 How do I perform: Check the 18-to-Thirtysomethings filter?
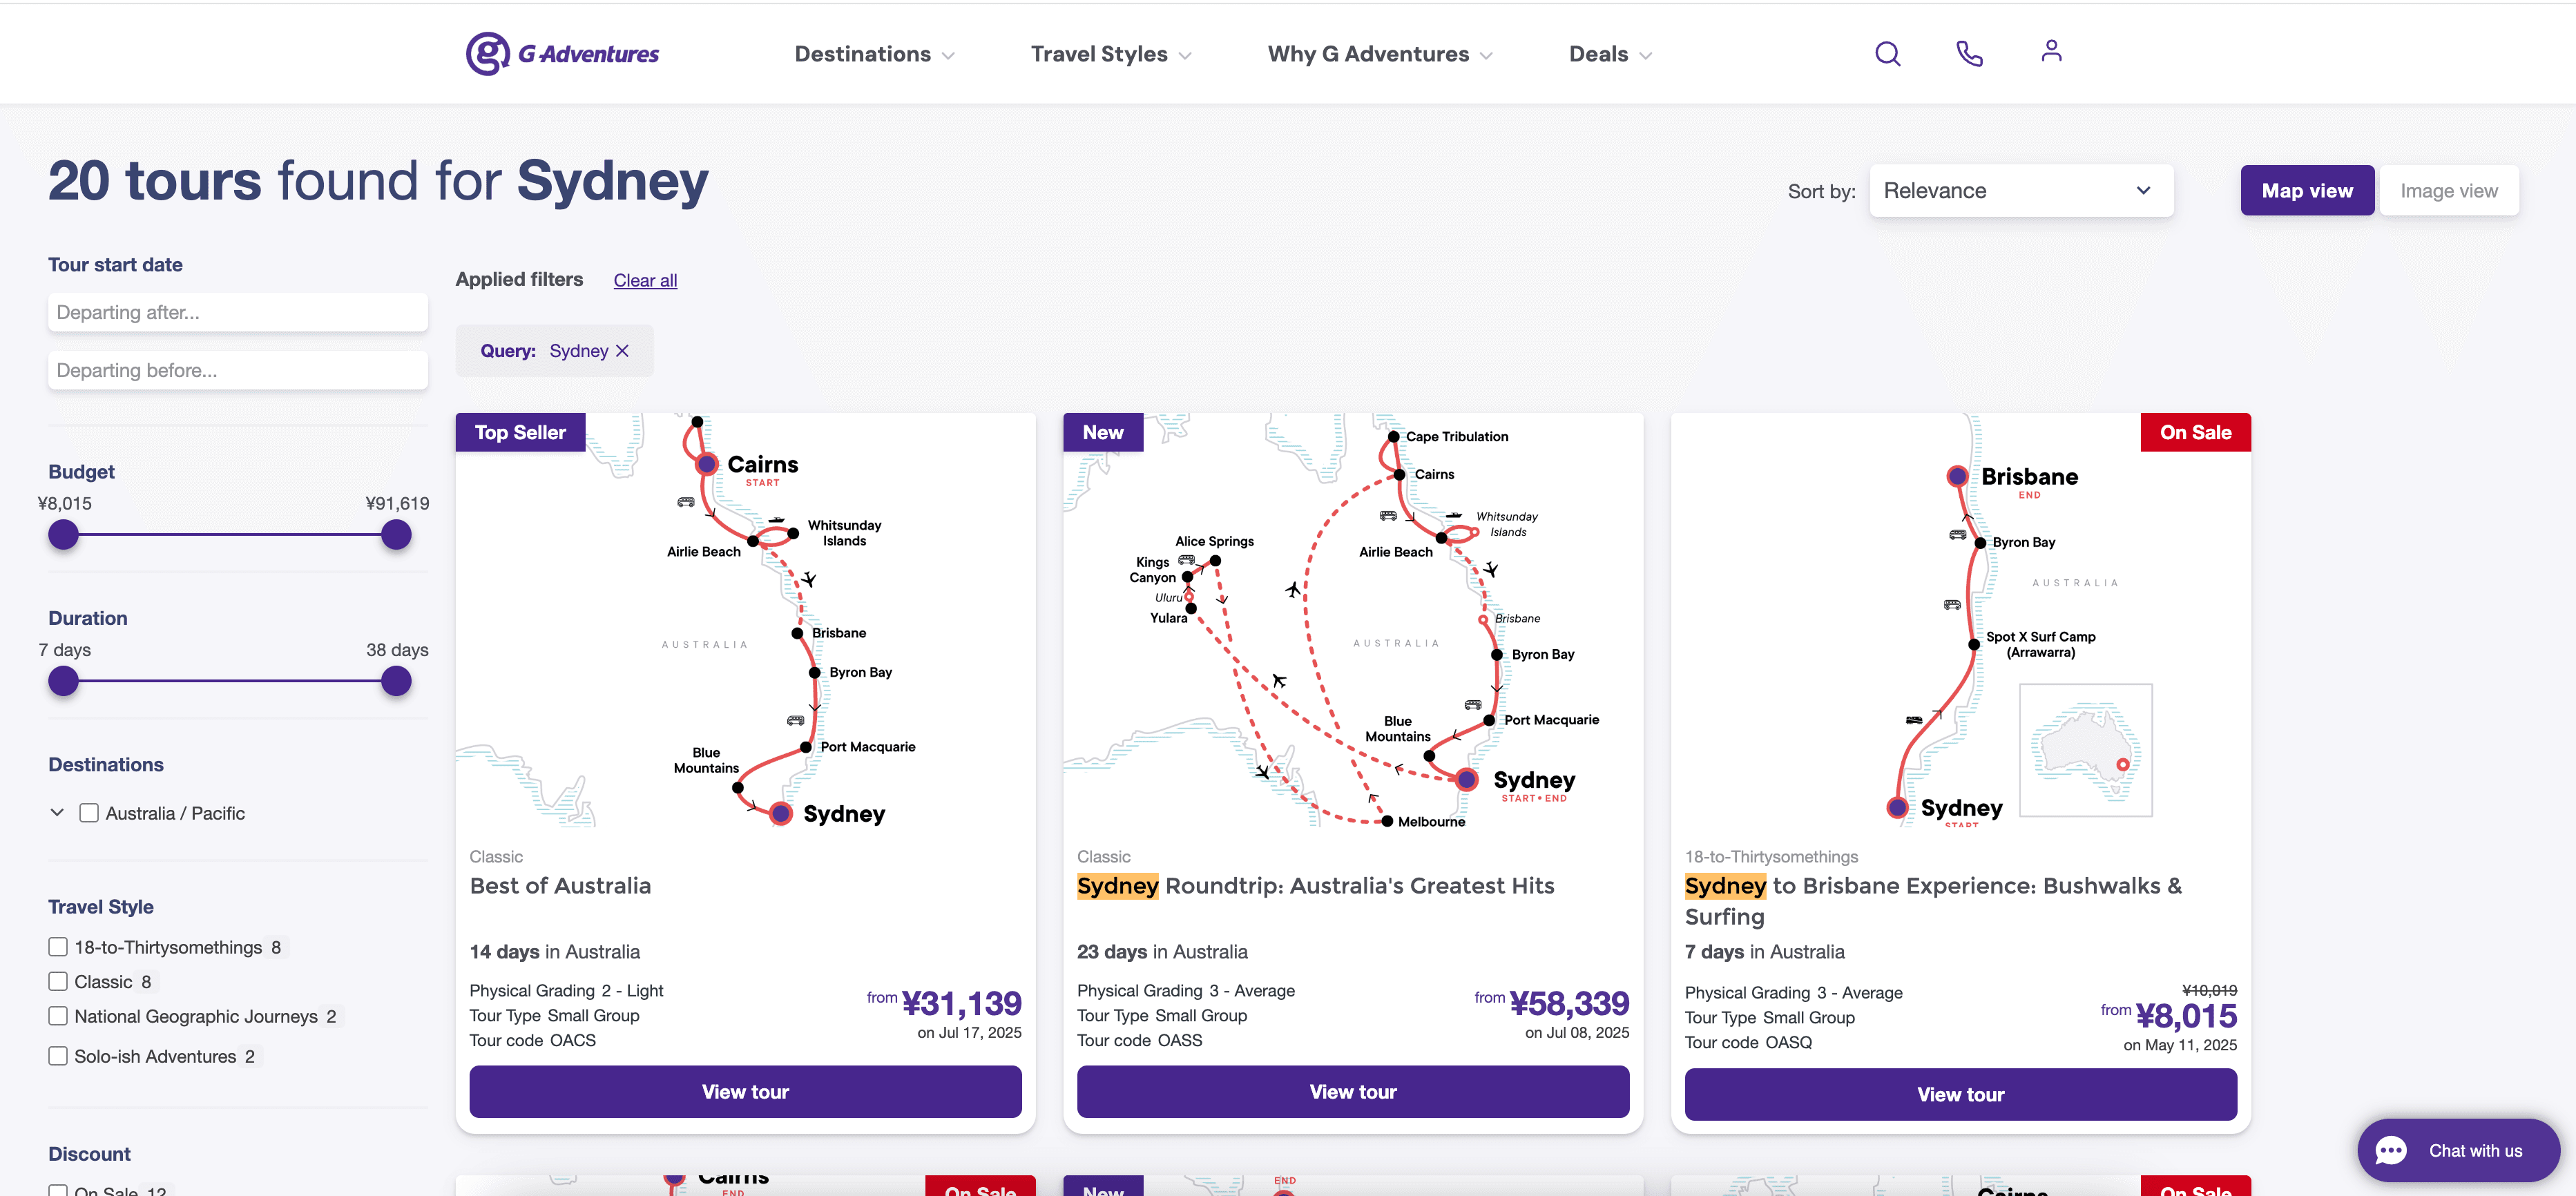click(57, 946)
